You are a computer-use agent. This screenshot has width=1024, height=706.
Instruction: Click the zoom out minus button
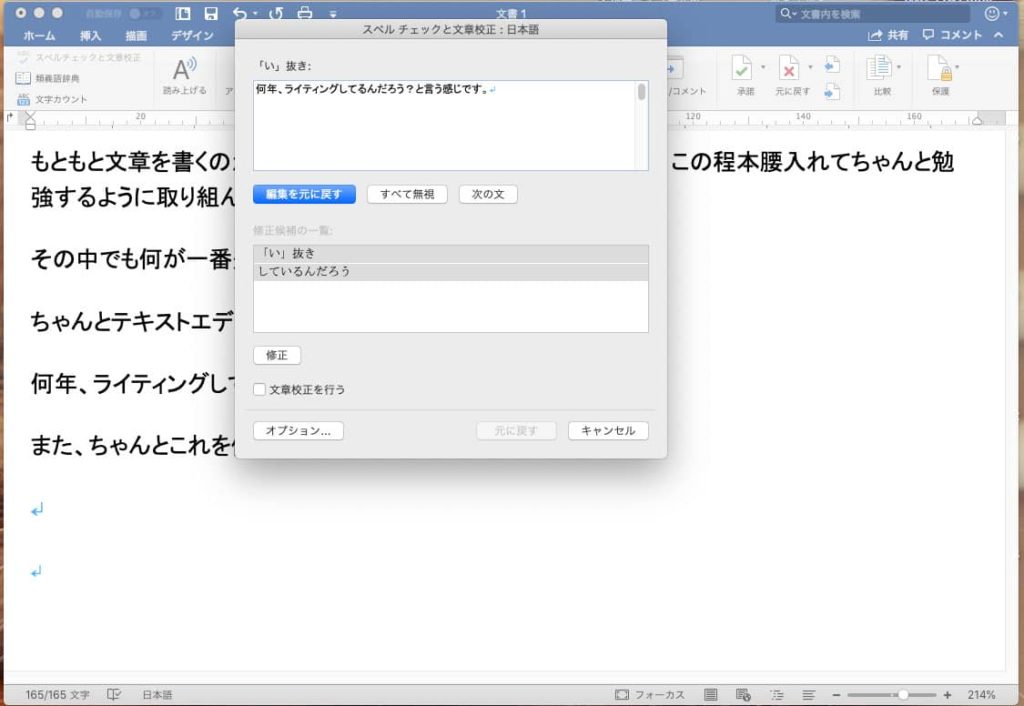coord(837,695)
